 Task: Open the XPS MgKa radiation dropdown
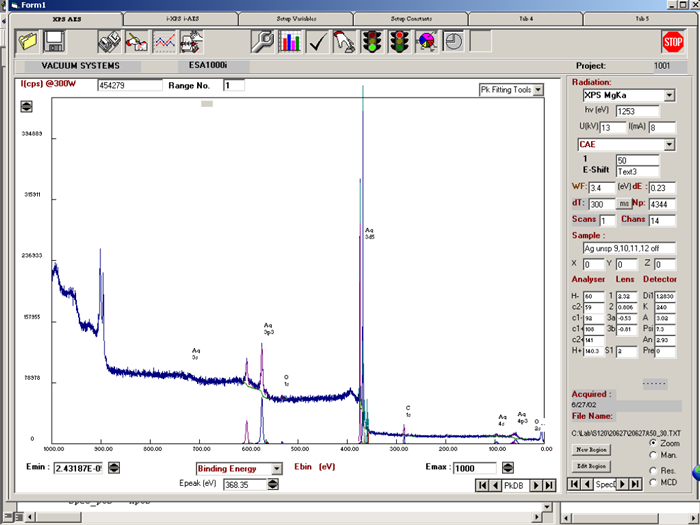pyautogui.click(x=669, y=95)
